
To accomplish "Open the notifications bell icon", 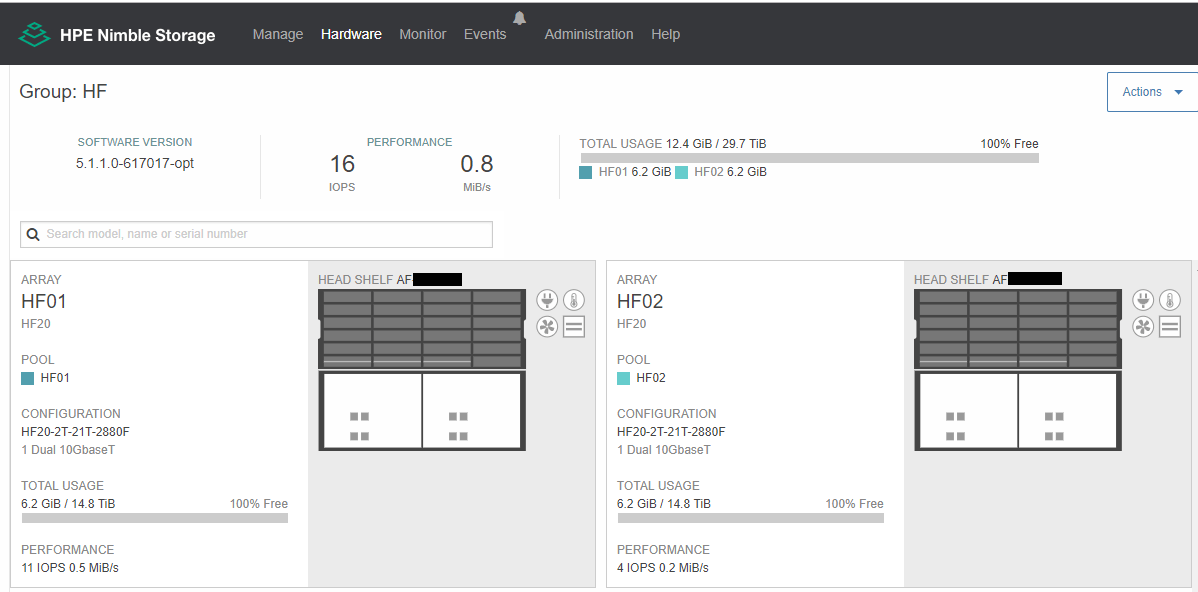I will [520, 18].
